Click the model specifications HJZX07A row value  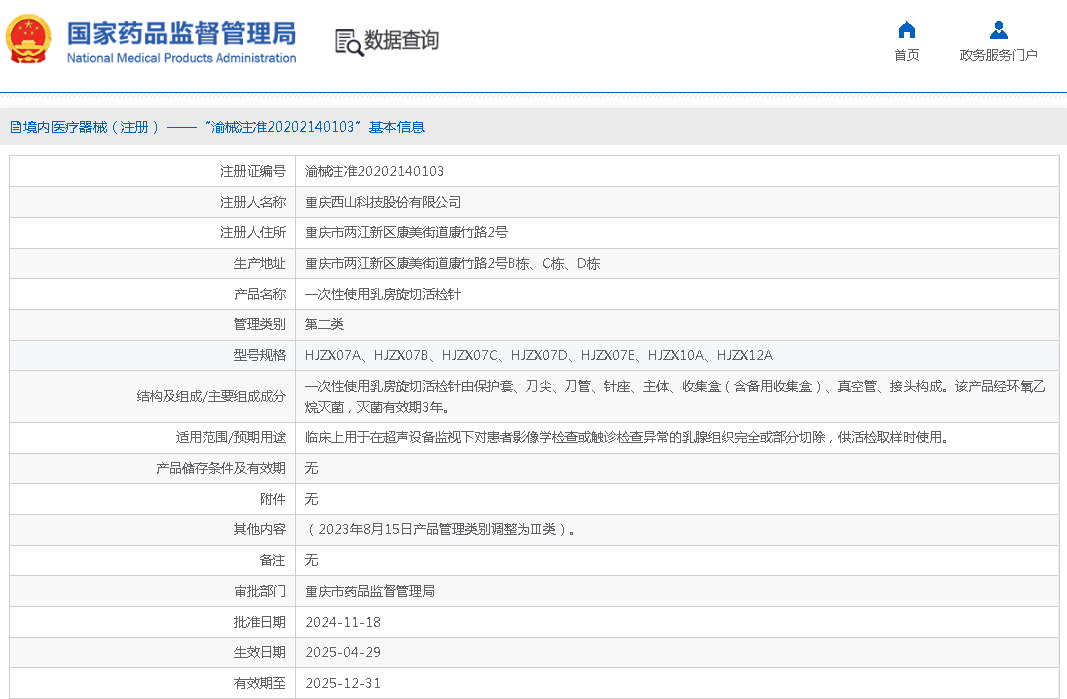(x=538, y=355)
